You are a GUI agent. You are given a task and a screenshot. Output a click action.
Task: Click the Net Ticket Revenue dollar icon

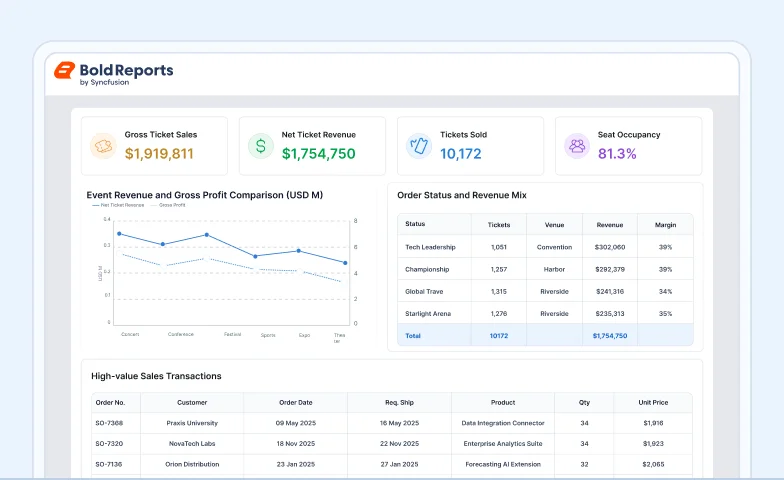tap(261, 146)
